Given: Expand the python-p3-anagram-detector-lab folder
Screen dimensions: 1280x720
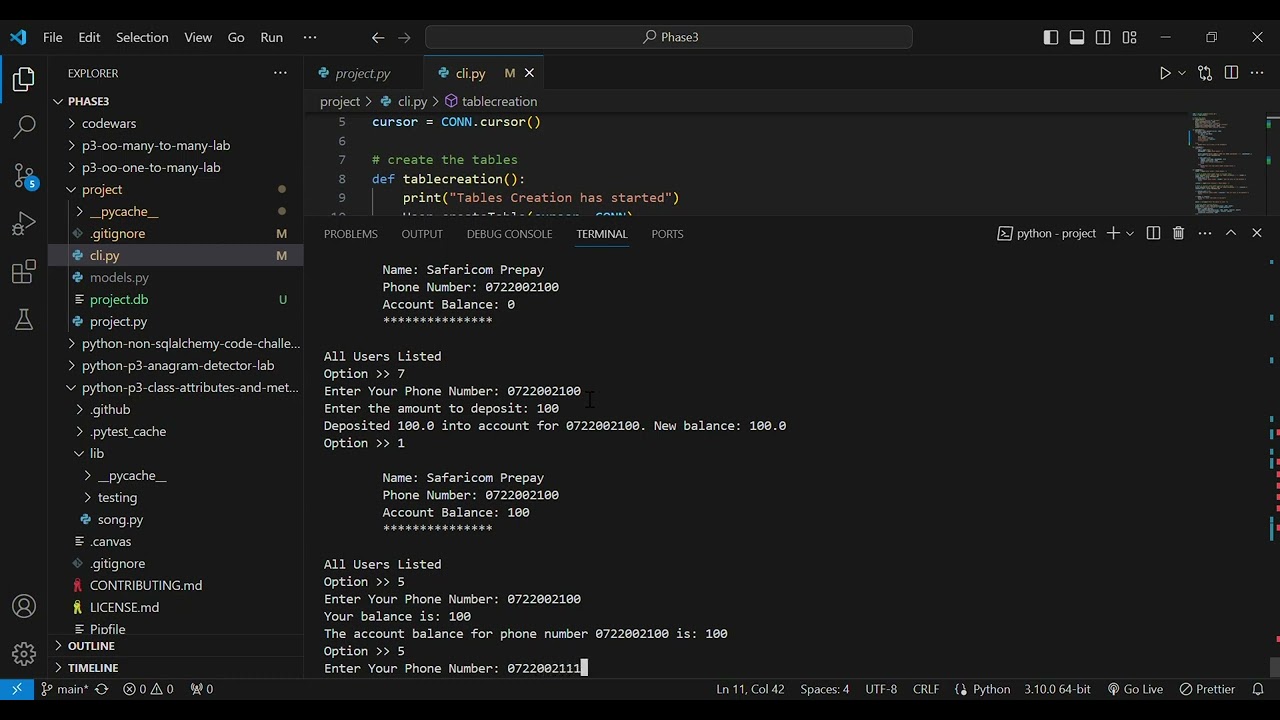Looking at the screenshot, I should point(176,365).
